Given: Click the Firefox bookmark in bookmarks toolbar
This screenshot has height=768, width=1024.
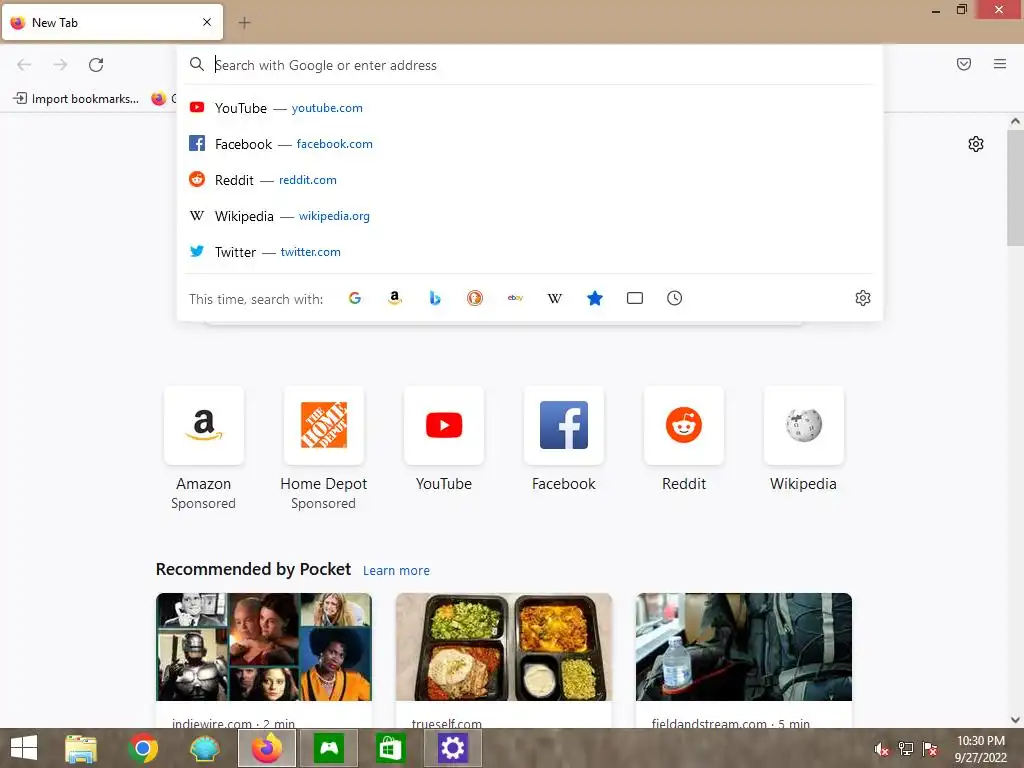Looking at the screenshot, I should (x=163, y=99).
